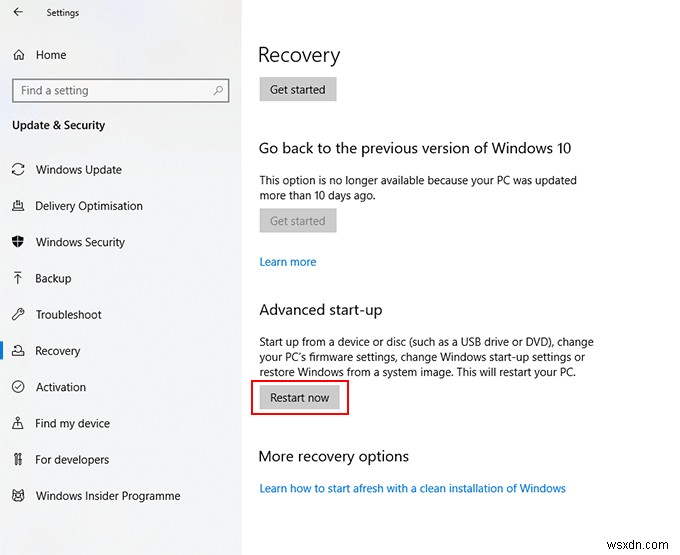The image size is (680, 555).
Task: Click the For developers tools icon
Action: [x=18, y=459]
